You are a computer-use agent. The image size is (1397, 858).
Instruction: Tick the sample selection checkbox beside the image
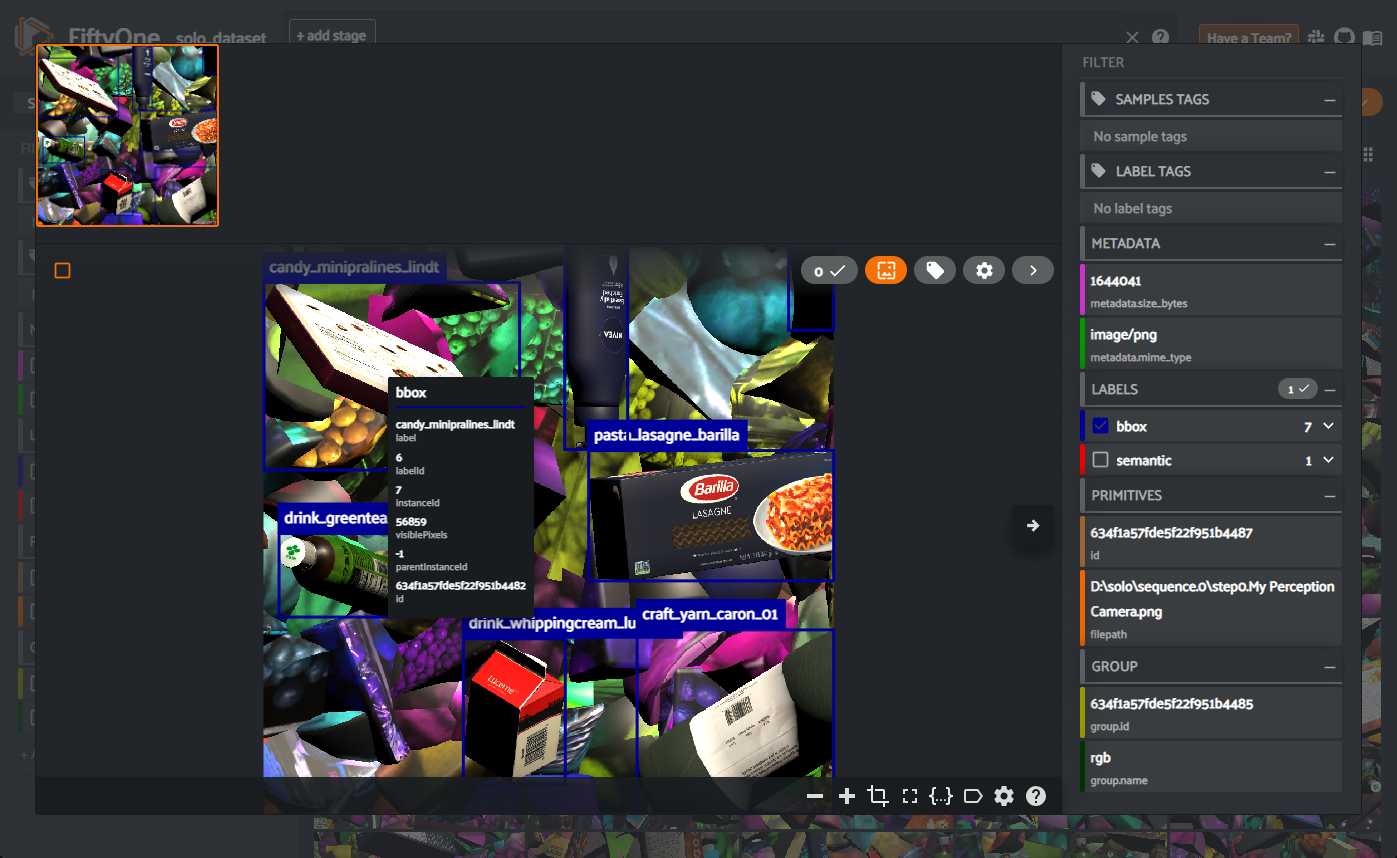[x=63, y=271]
